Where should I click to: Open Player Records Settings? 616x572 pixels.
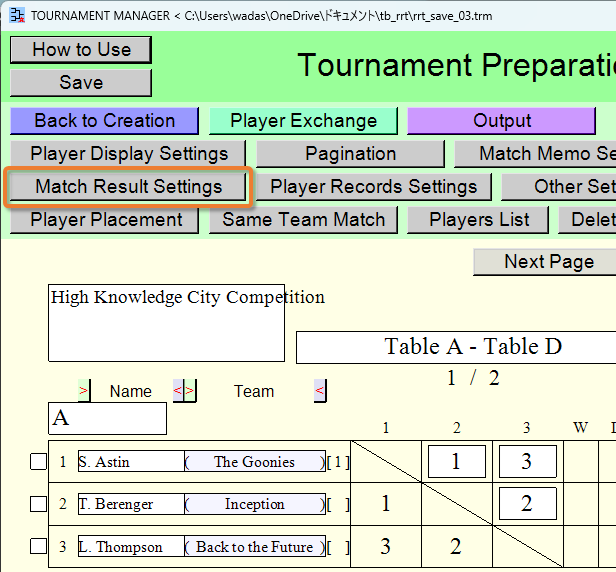click(x=374, y=187)
